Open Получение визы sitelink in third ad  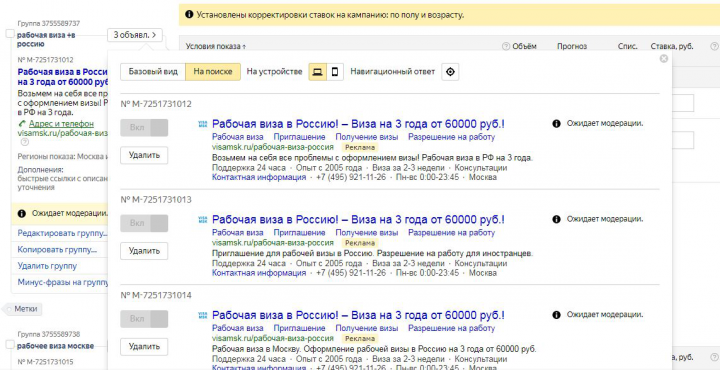tap(367, 328)
